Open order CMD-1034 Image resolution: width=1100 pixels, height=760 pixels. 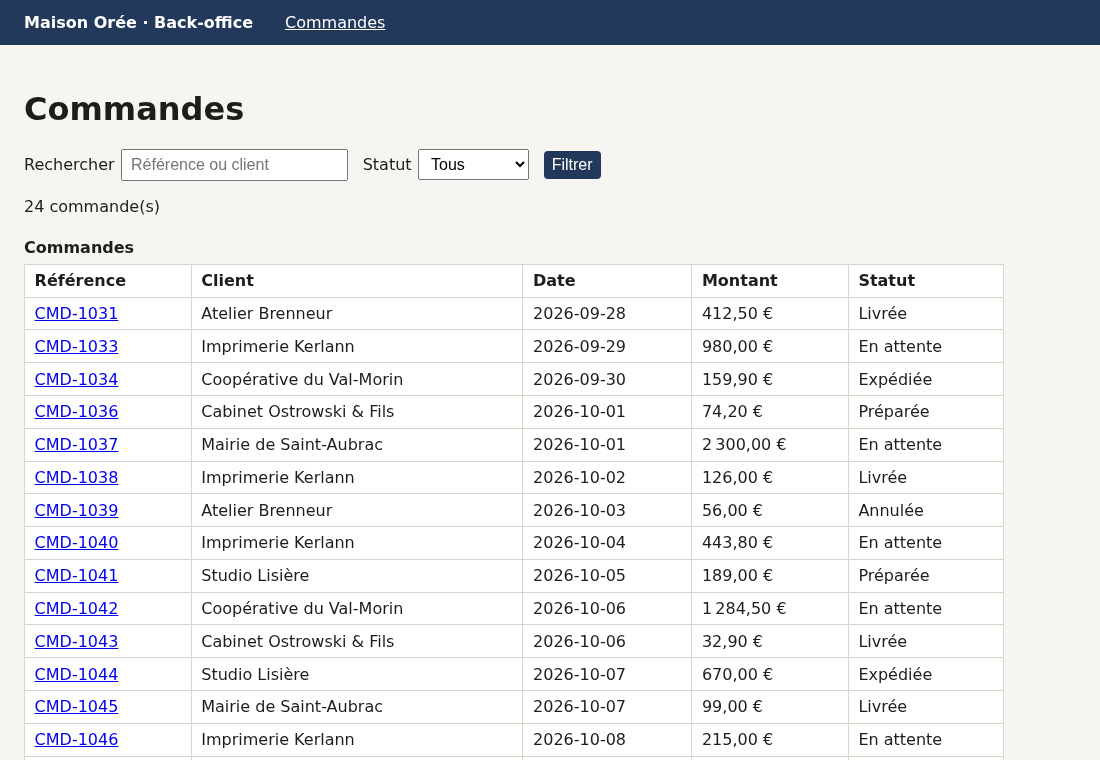coord(76,380)
